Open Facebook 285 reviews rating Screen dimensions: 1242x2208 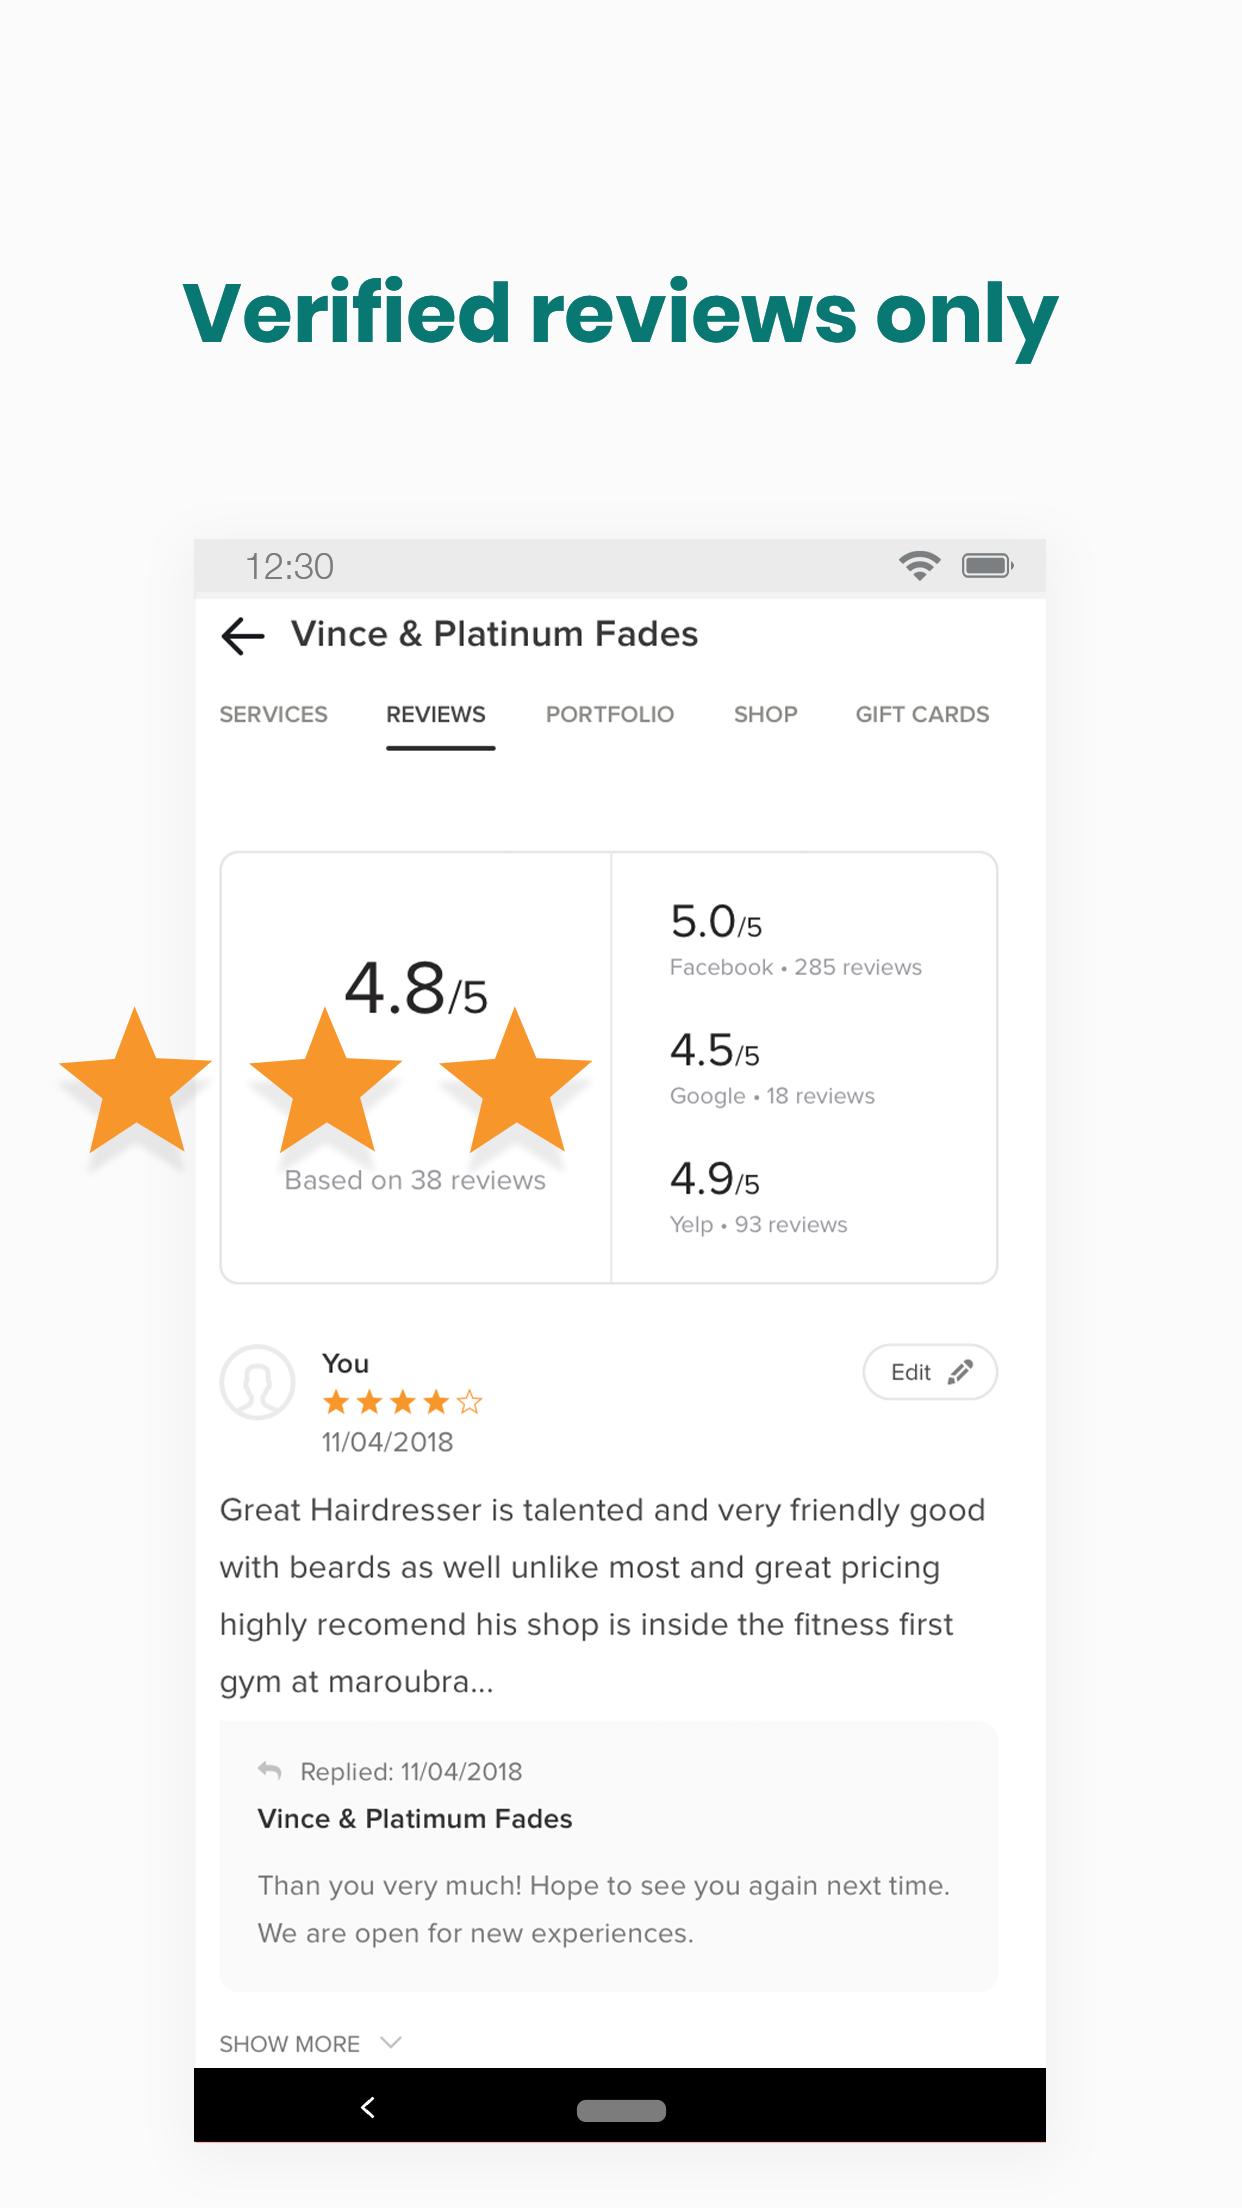click(796, 940)
